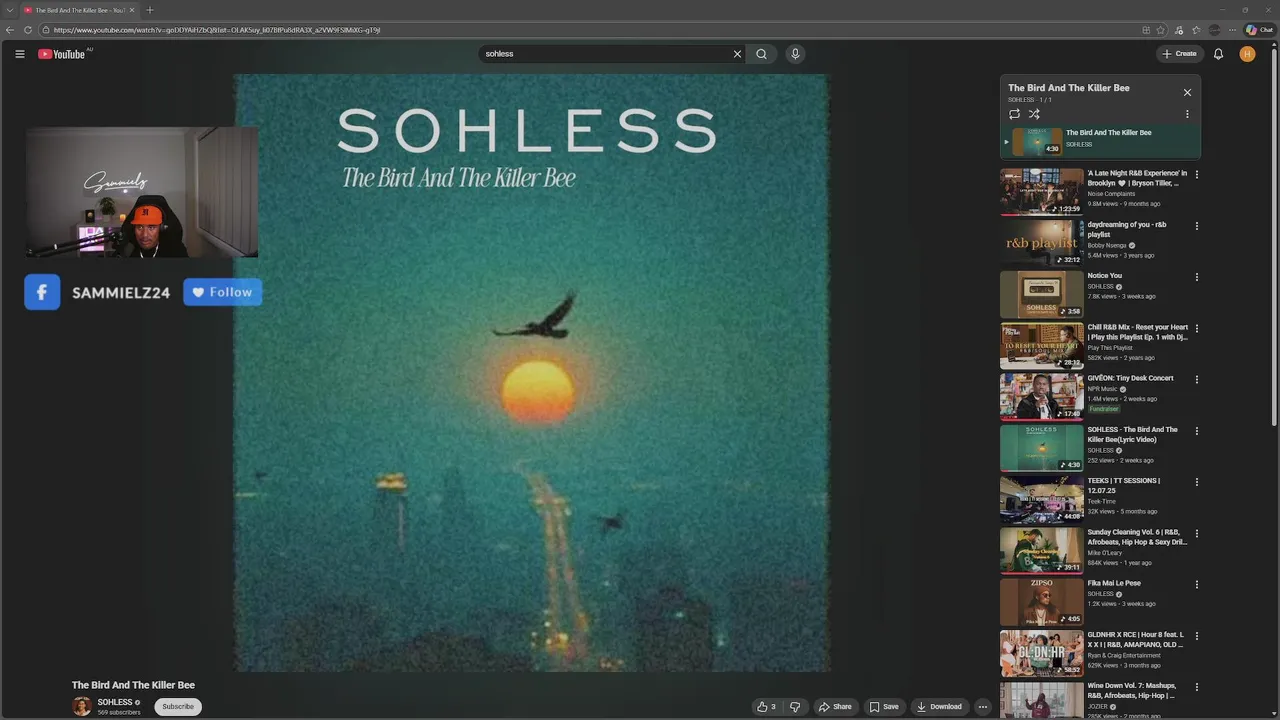Select current playlist item 'The Bird And The Killer Bee'
Viewport: 1280px width, 720px height.
[1100, 142]
